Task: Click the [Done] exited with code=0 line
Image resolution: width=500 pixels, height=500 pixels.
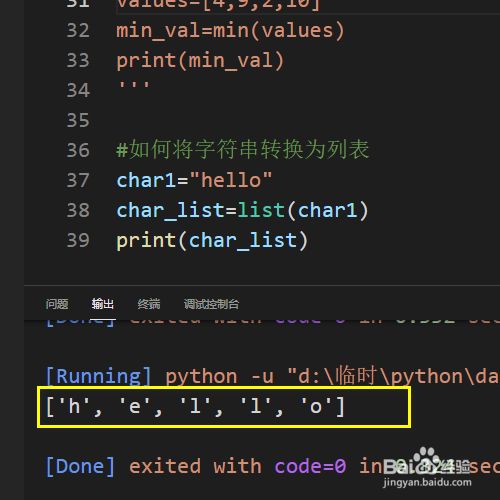Action: pos(272,466)
